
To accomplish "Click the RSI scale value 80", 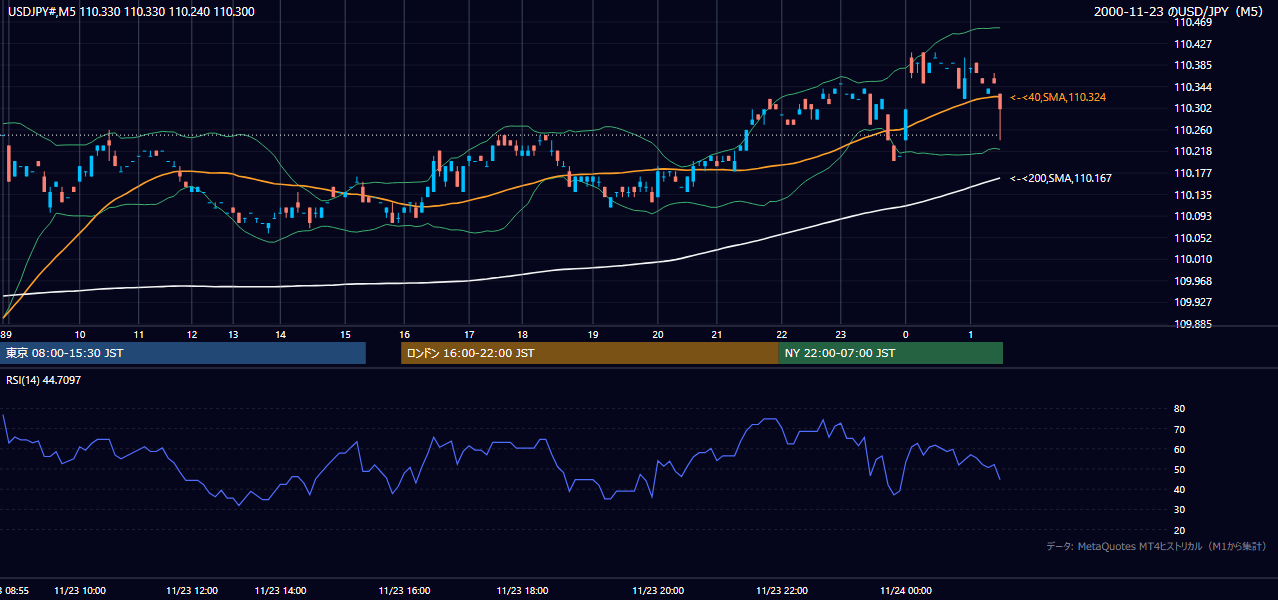I will click(x=1179, y=409).
